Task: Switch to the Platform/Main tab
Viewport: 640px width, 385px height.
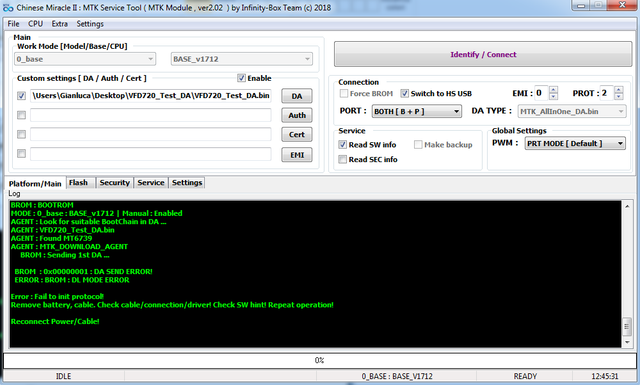Action: coord(35,183)
